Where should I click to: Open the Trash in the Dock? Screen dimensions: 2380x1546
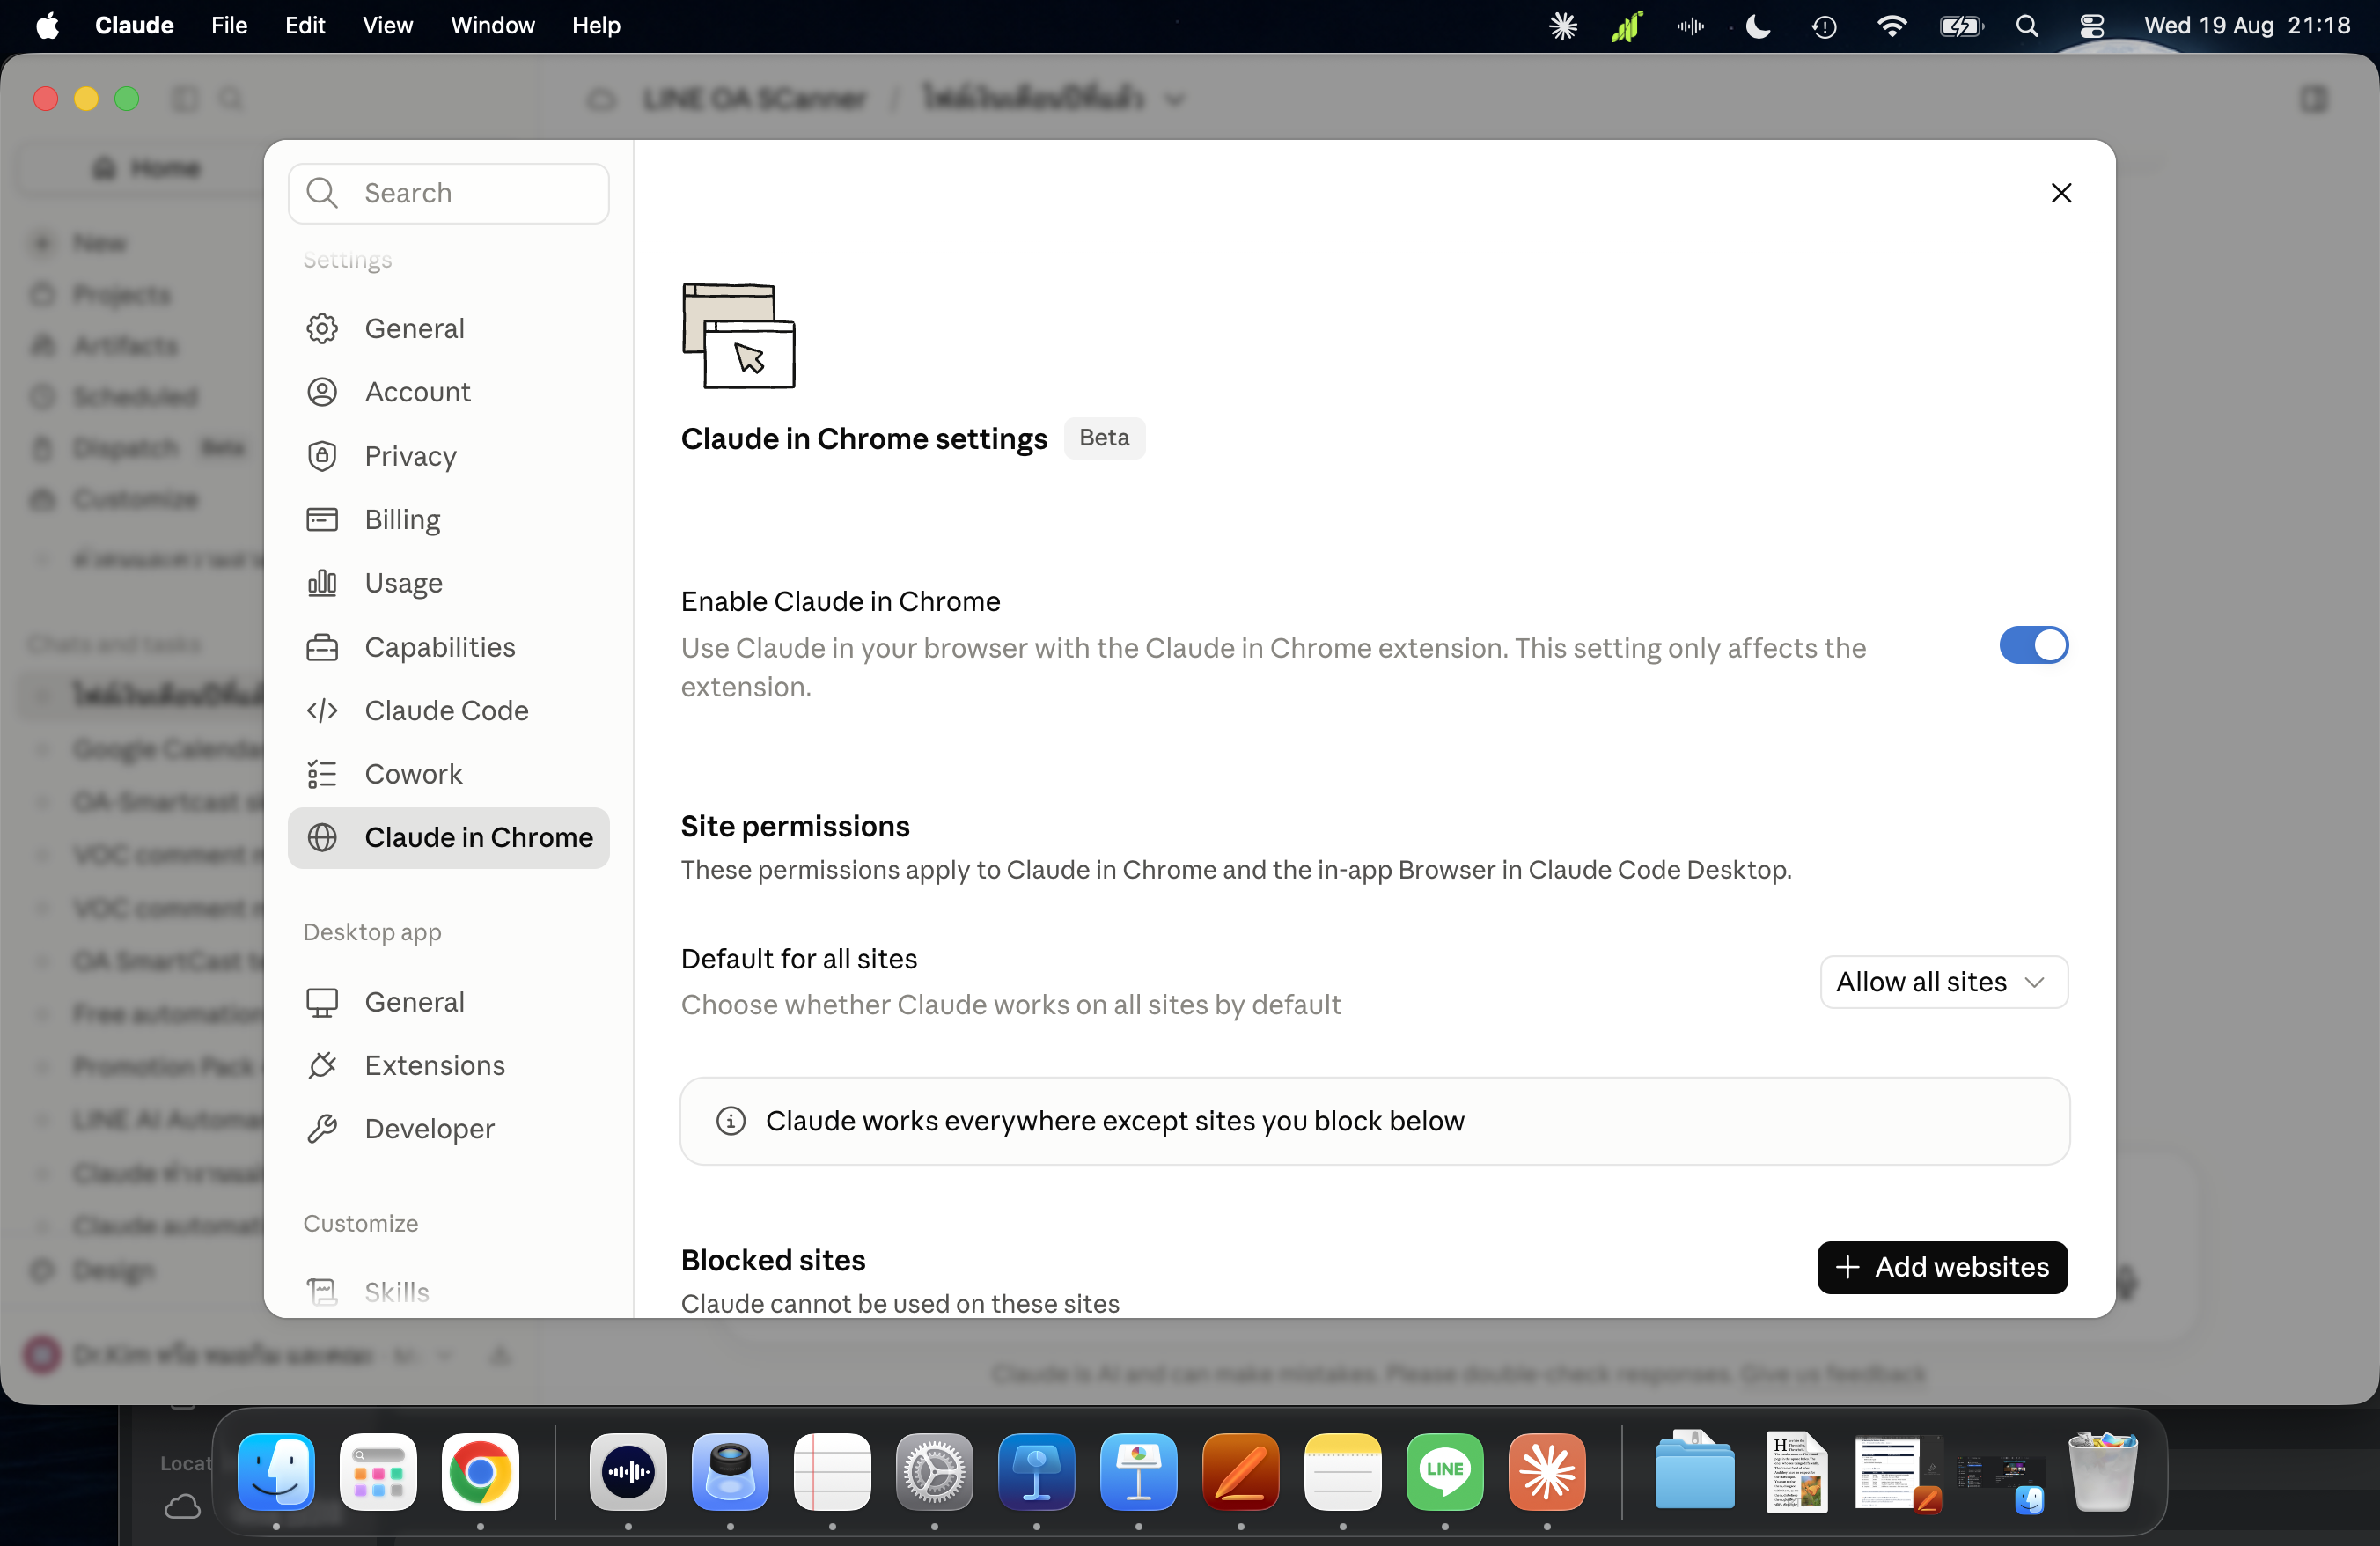click(x=2102, y=1471)
